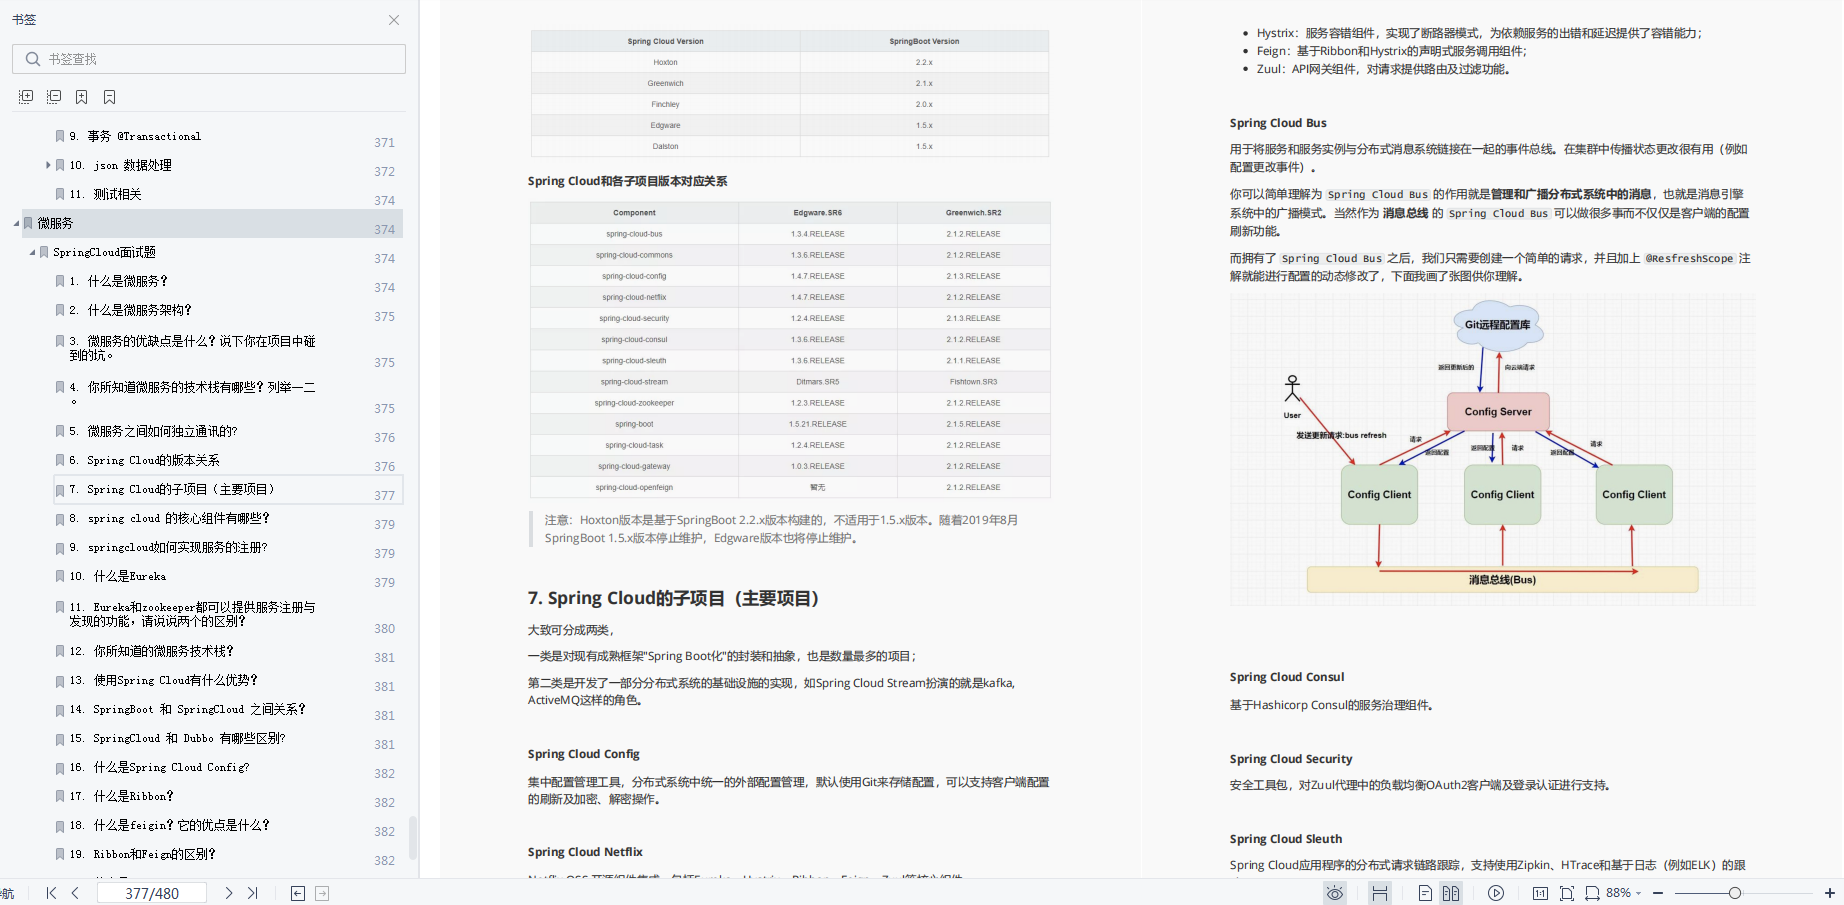
Task: Expand the 10. json 数据处理 bookmark
Action: (x=48, y=165)
